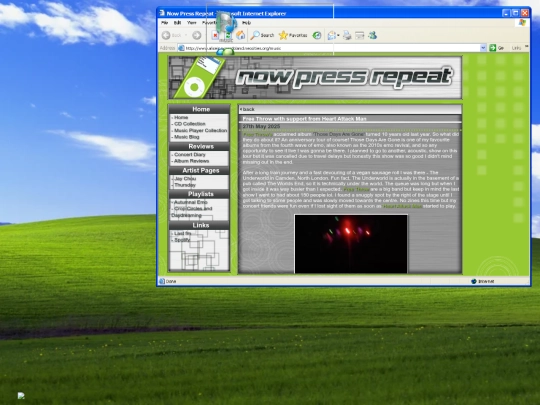Open the Edit menu
The width and height of the screenshot is (540, 405).
coord(177,23)
